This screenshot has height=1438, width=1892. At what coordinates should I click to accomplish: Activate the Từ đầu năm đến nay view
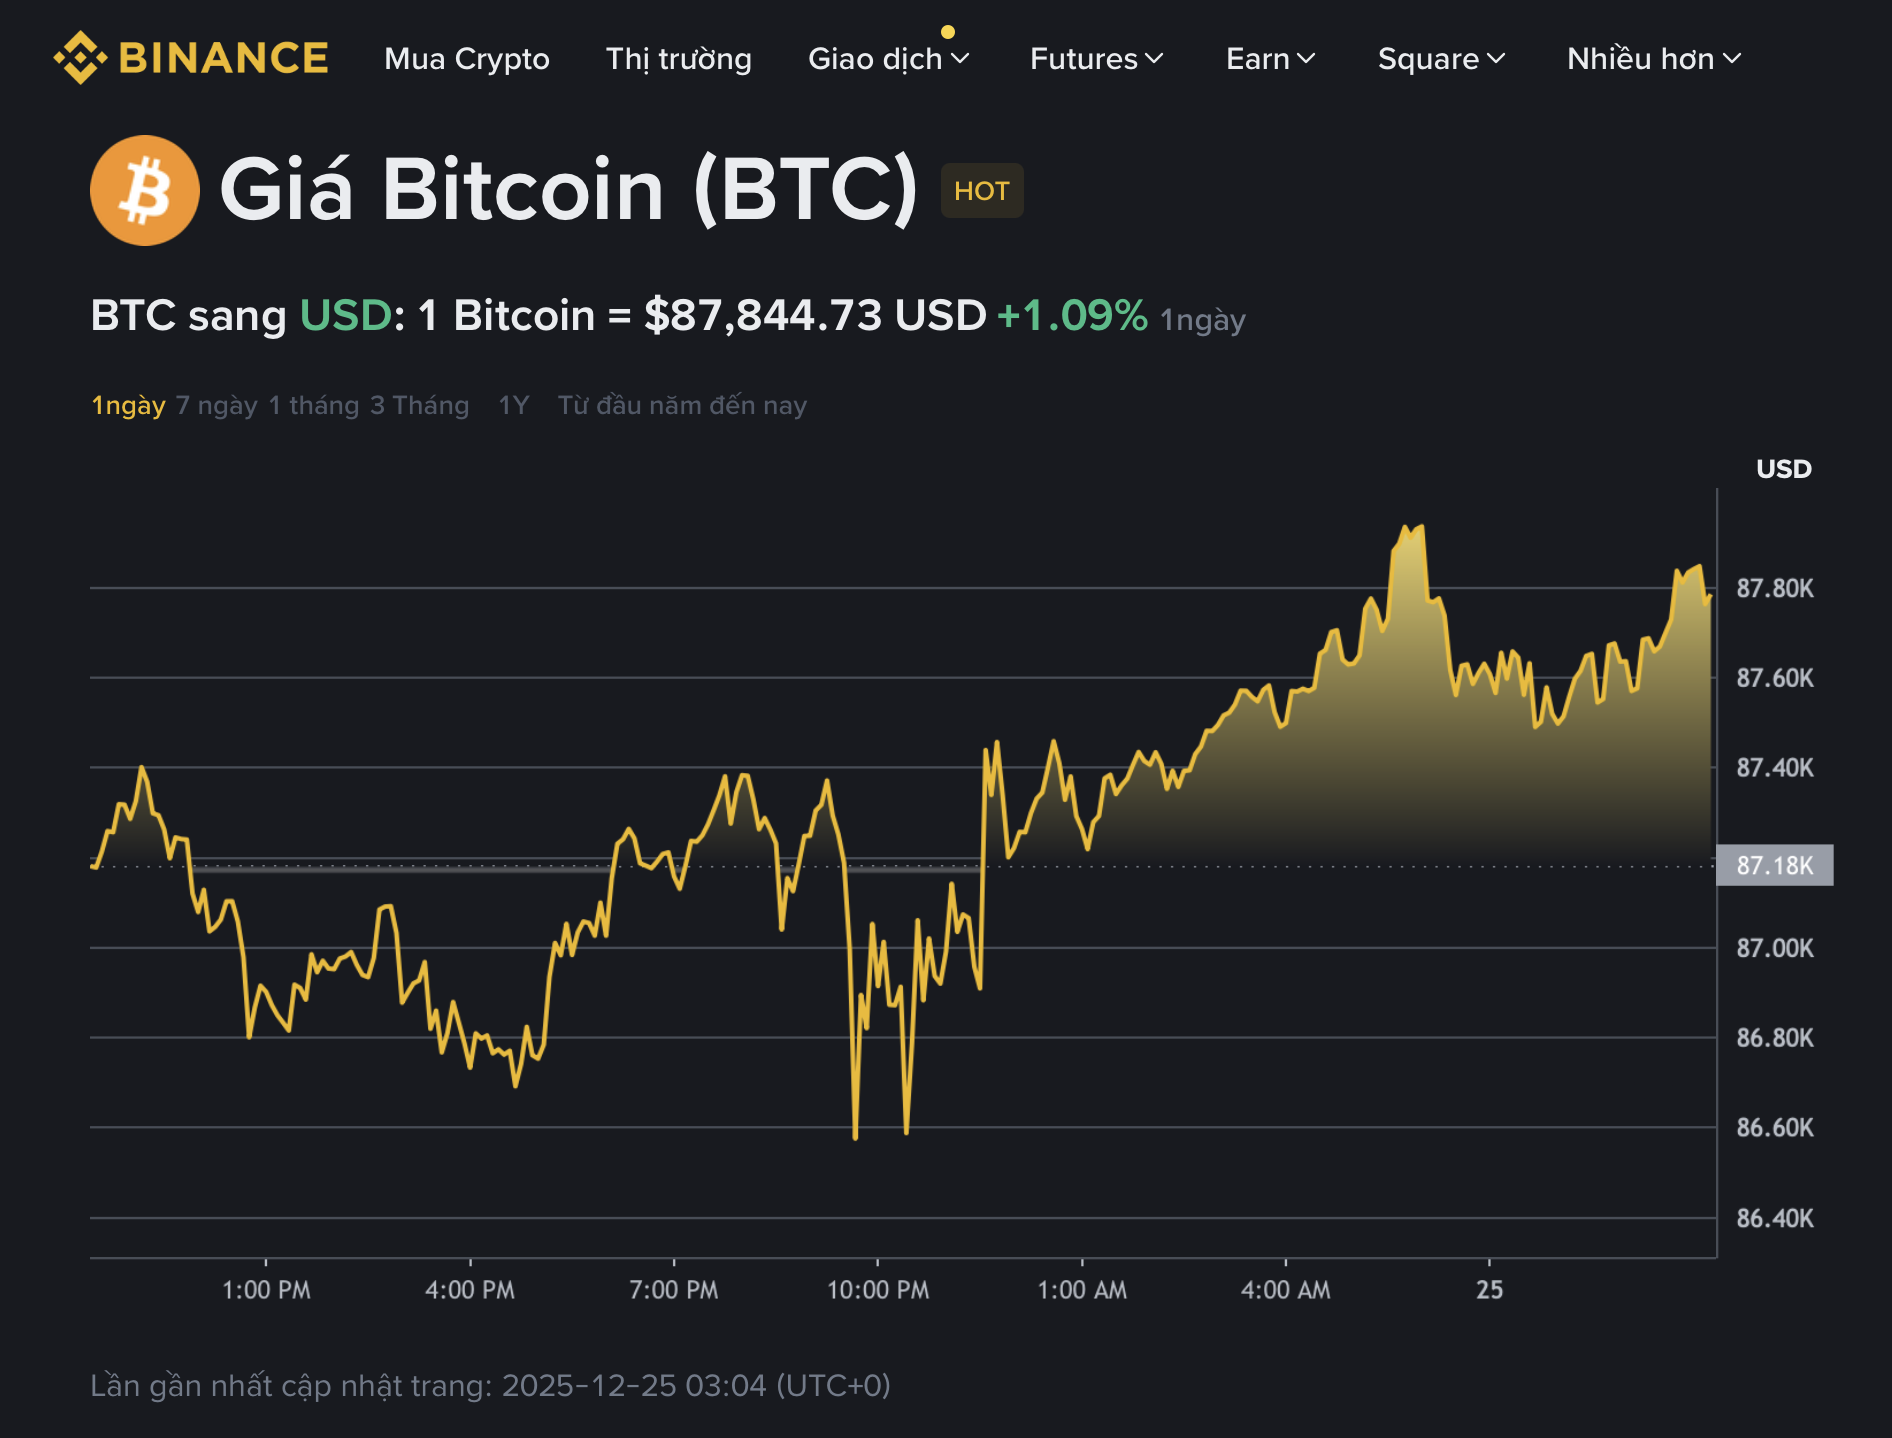click(684, 406)
